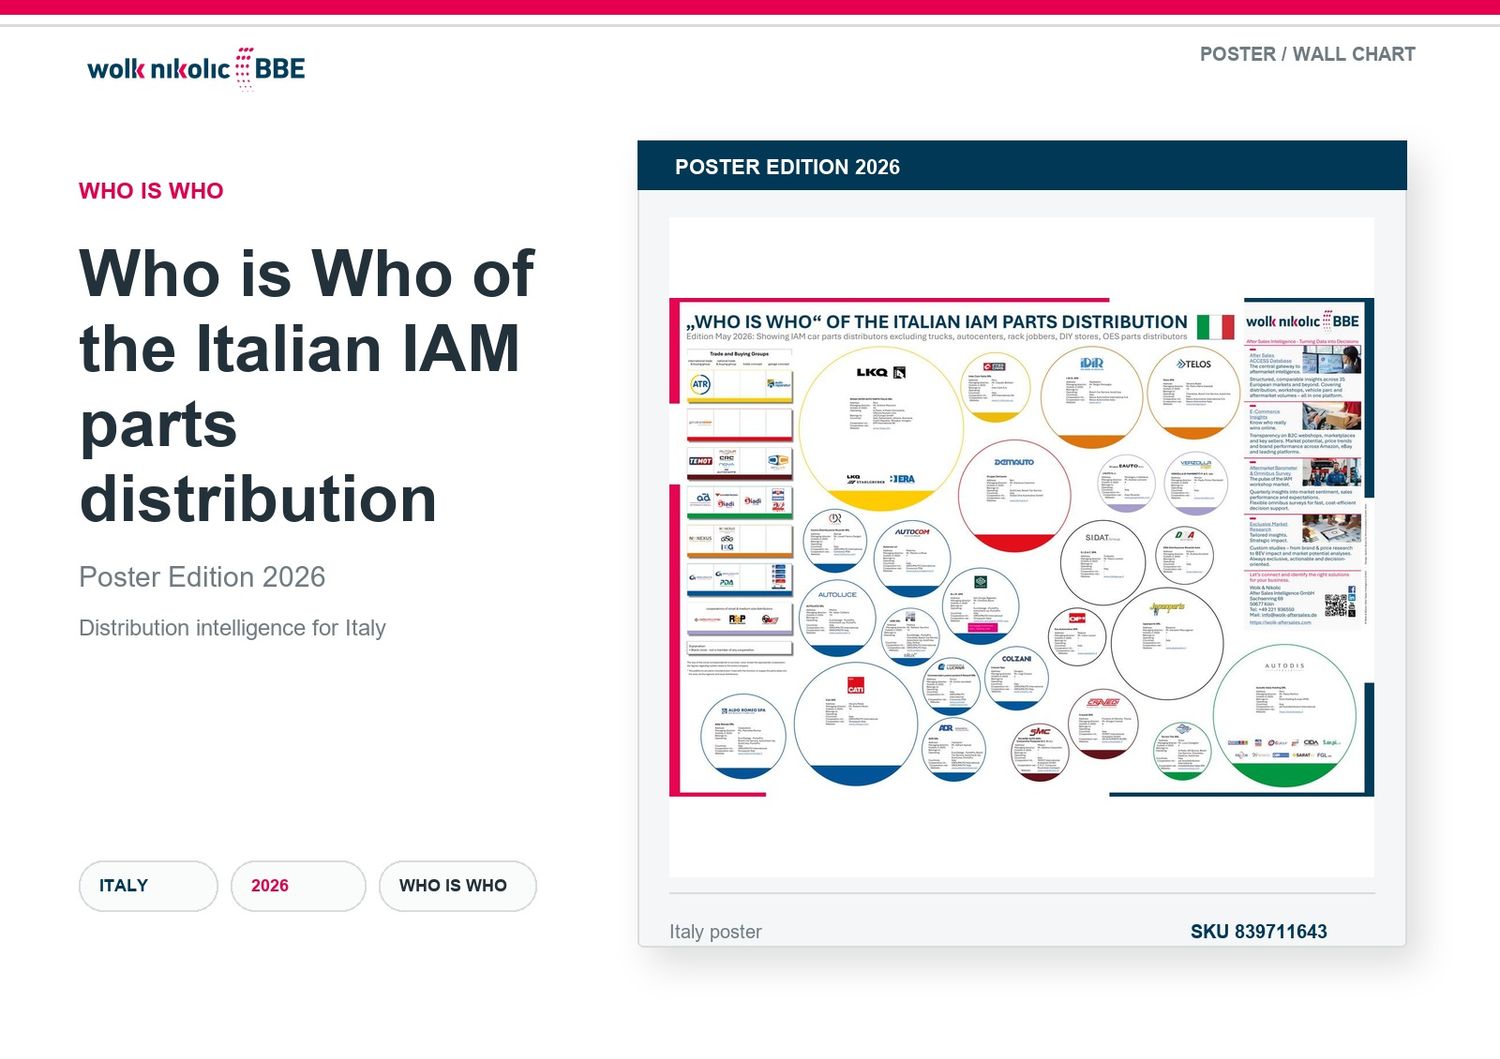
Task: Click the main title 'Who is Who of the Italian IAM parts distribution'
Action: [x=308, y=385]
